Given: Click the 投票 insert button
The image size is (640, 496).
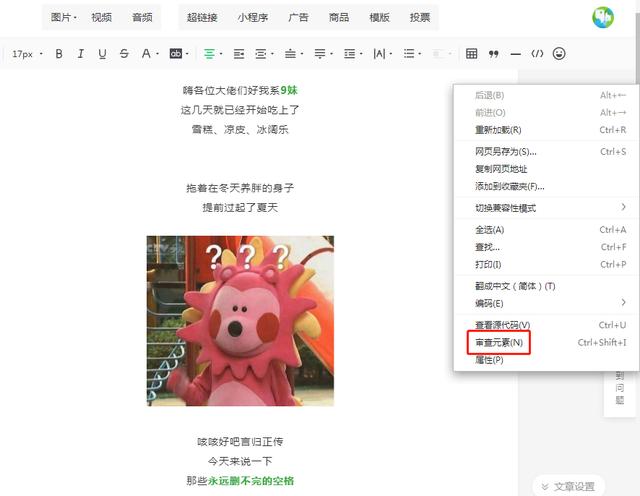Looking at the screenshot, I should 420,18.
